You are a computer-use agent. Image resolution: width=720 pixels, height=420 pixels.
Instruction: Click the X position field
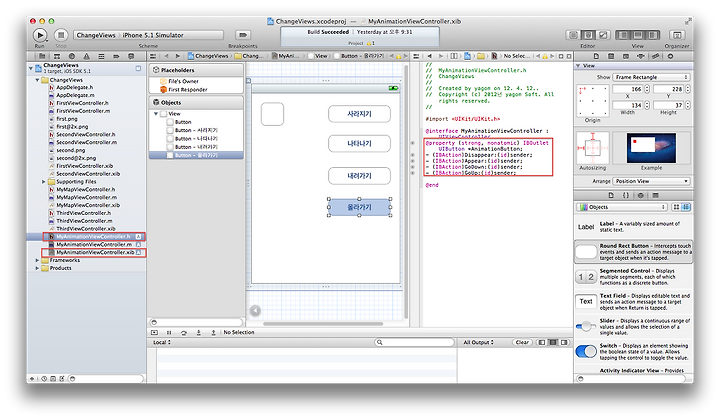coord(628,89)
